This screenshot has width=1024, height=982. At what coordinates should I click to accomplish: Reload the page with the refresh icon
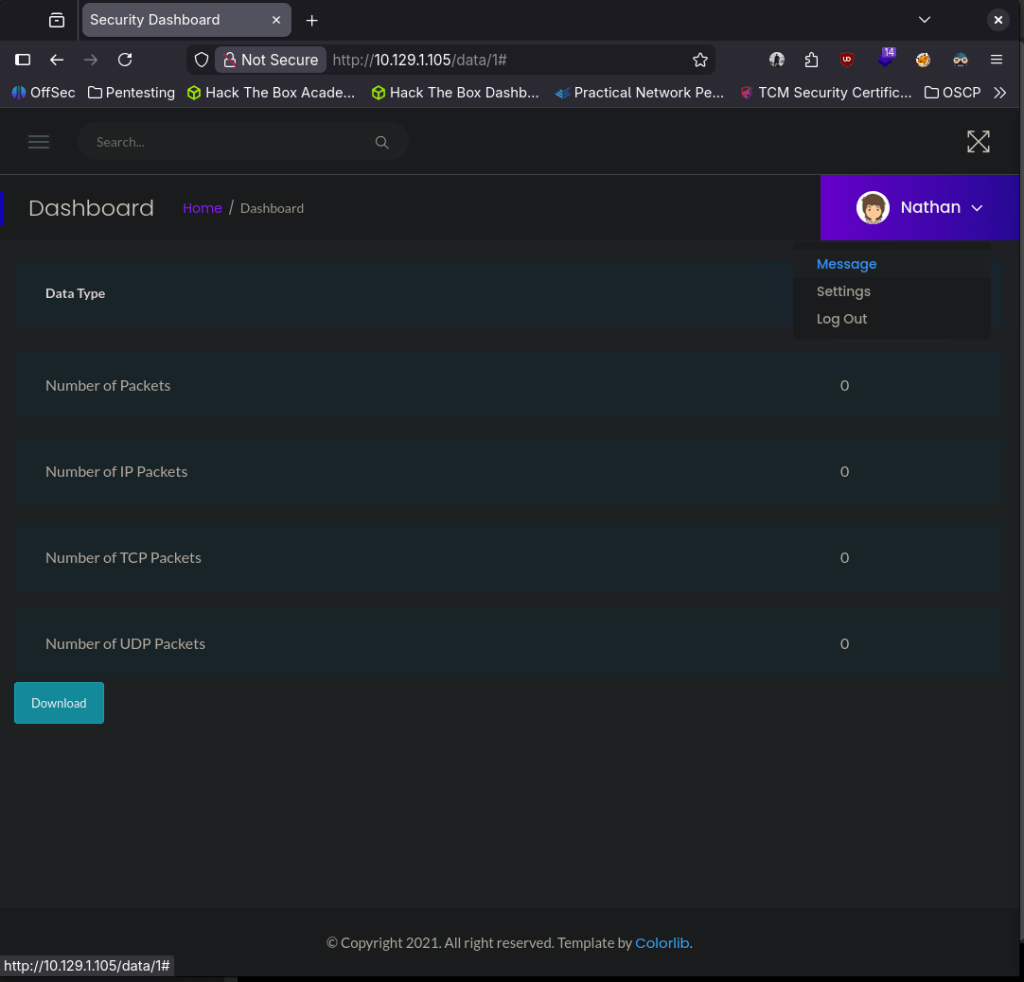[125, 60]
